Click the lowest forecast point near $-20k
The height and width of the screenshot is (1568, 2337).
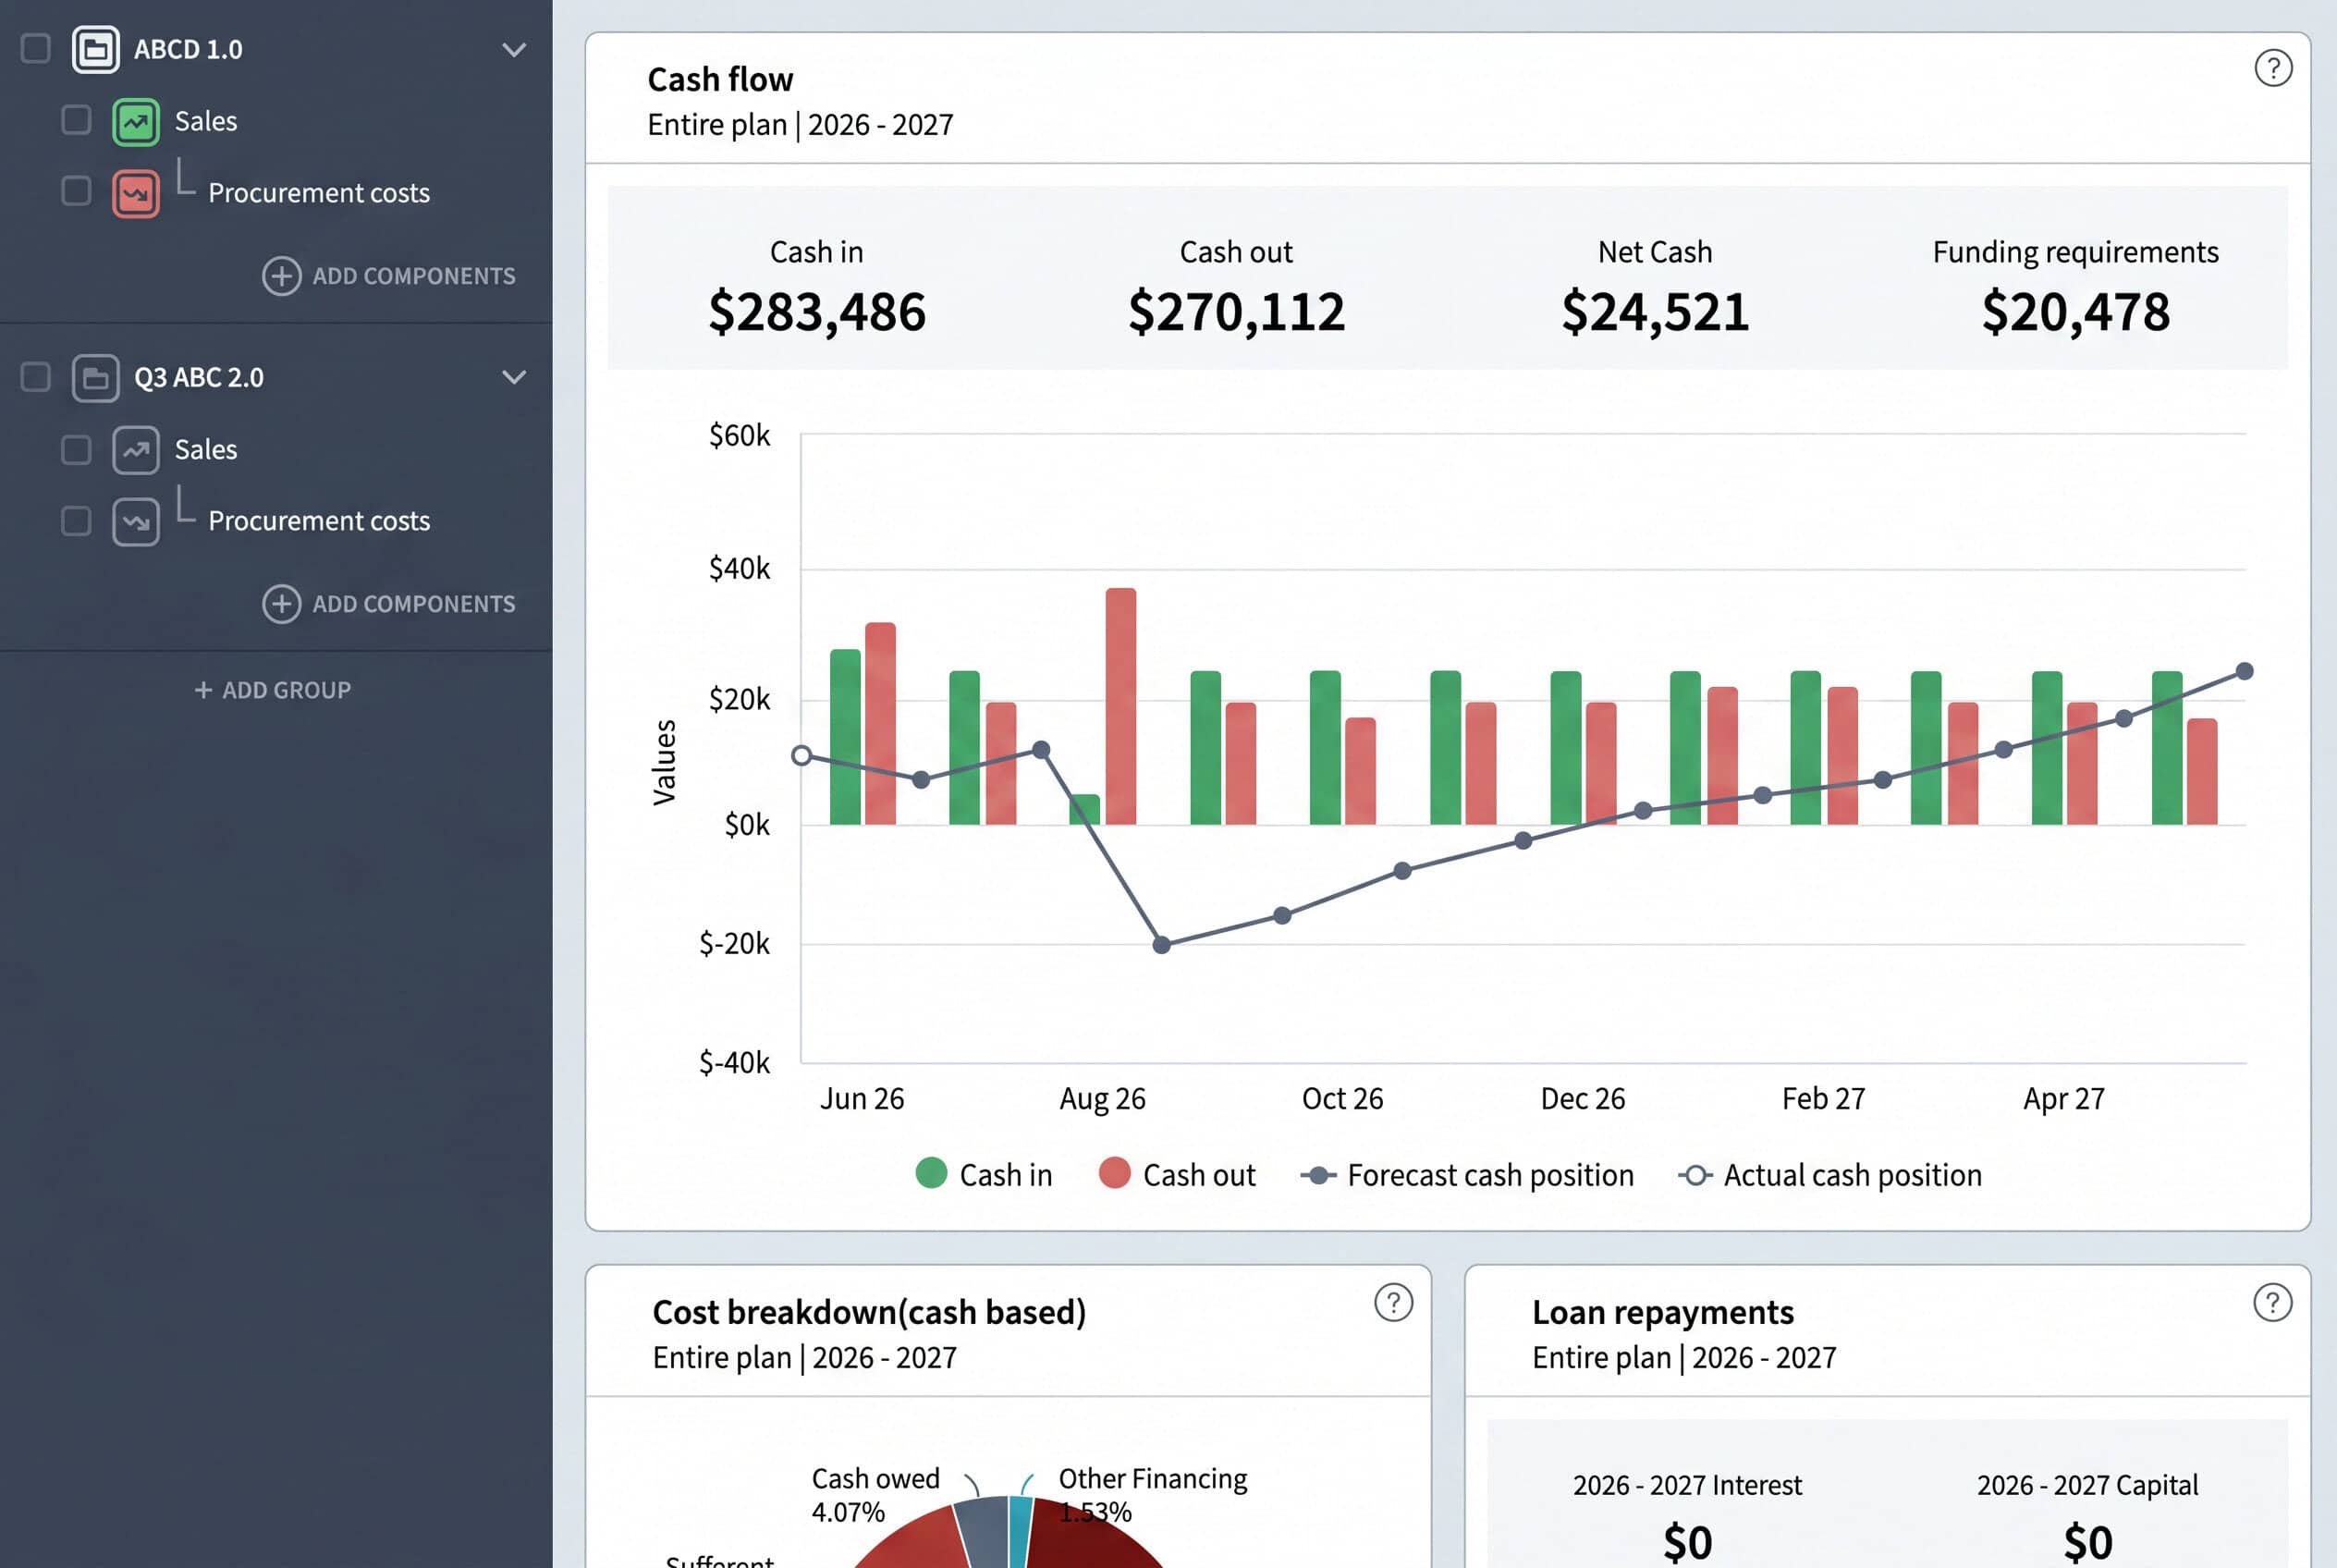coord(1161,945)
